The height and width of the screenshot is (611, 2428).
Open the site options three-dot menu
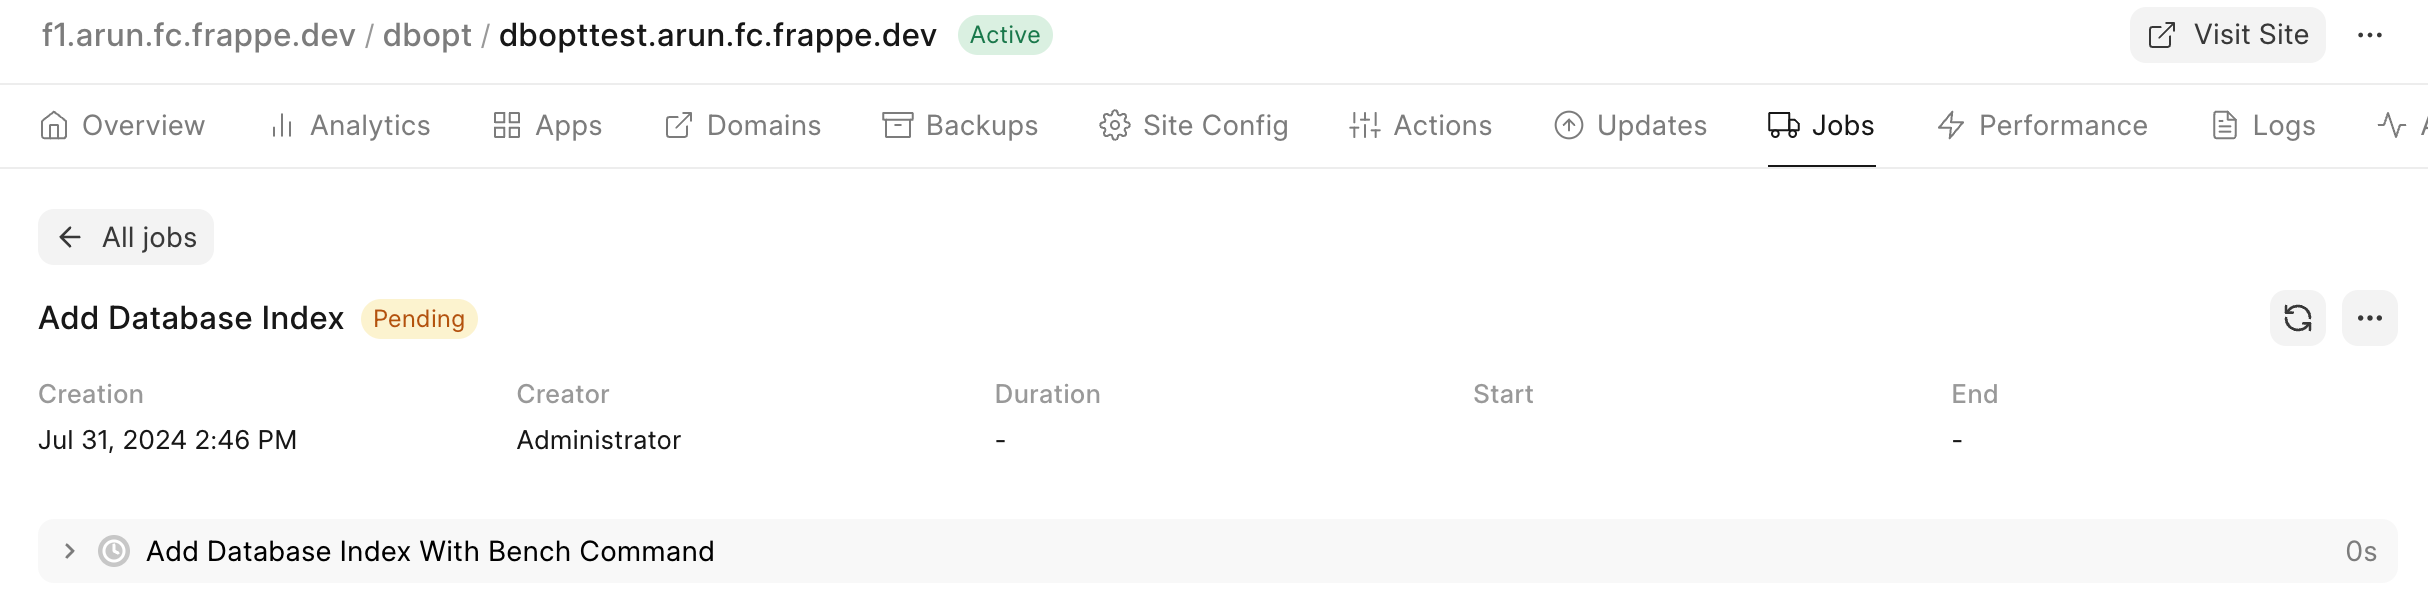click(x=2369, y=35)
